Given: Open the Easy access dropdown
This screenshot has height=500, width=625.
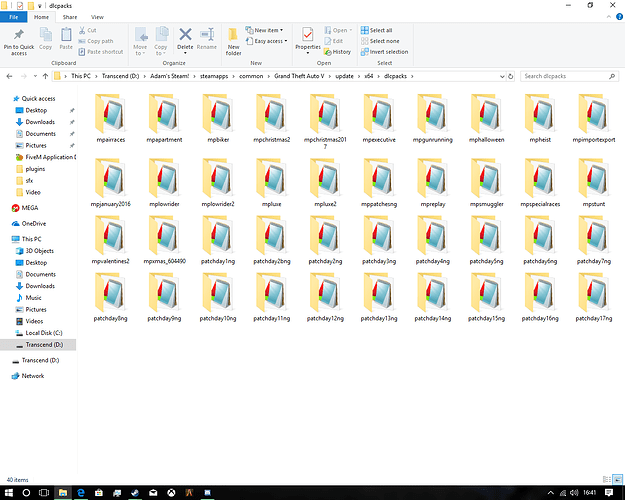Looking at the screenshot, I should pyautogui.click(x=266, y=41).
